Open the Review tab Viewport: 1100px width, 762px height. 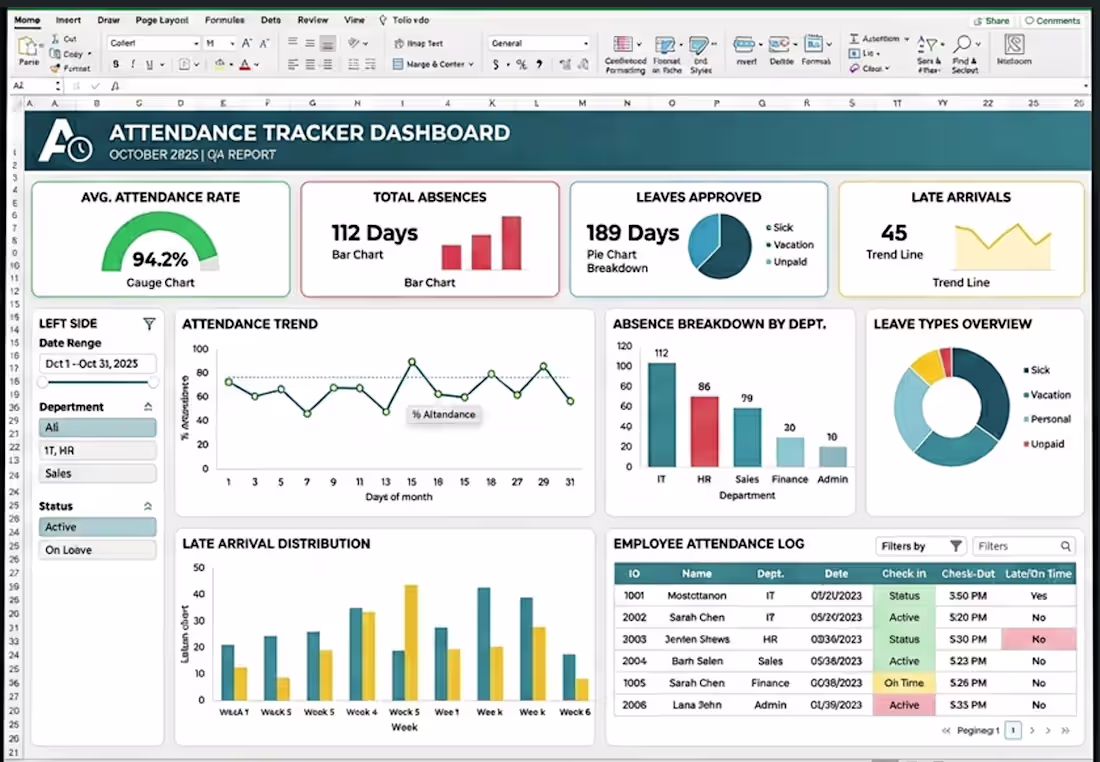tap(312, 19)
